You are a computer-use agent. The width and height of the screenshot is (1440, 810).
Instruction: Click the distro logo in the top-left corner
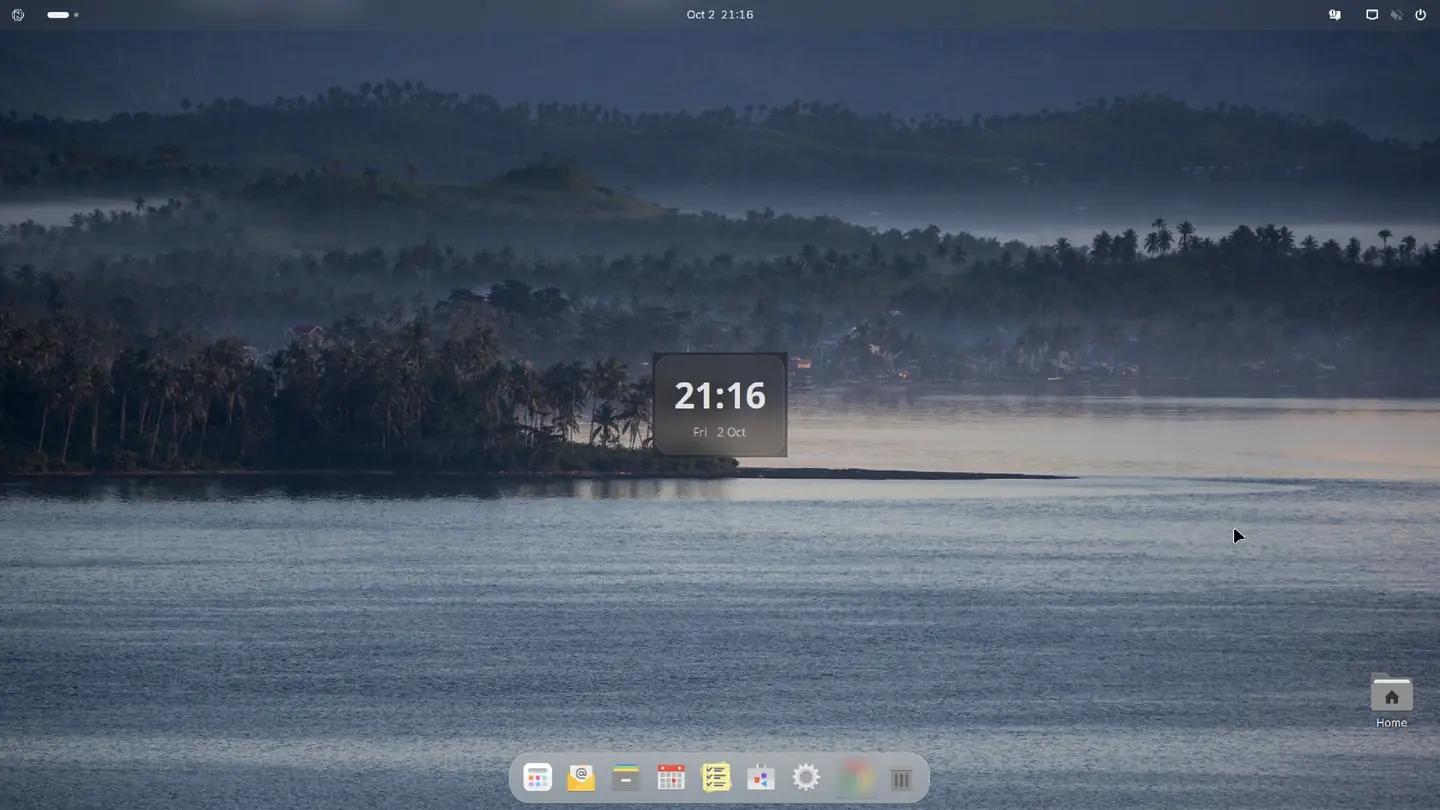(x=18, y=15)
